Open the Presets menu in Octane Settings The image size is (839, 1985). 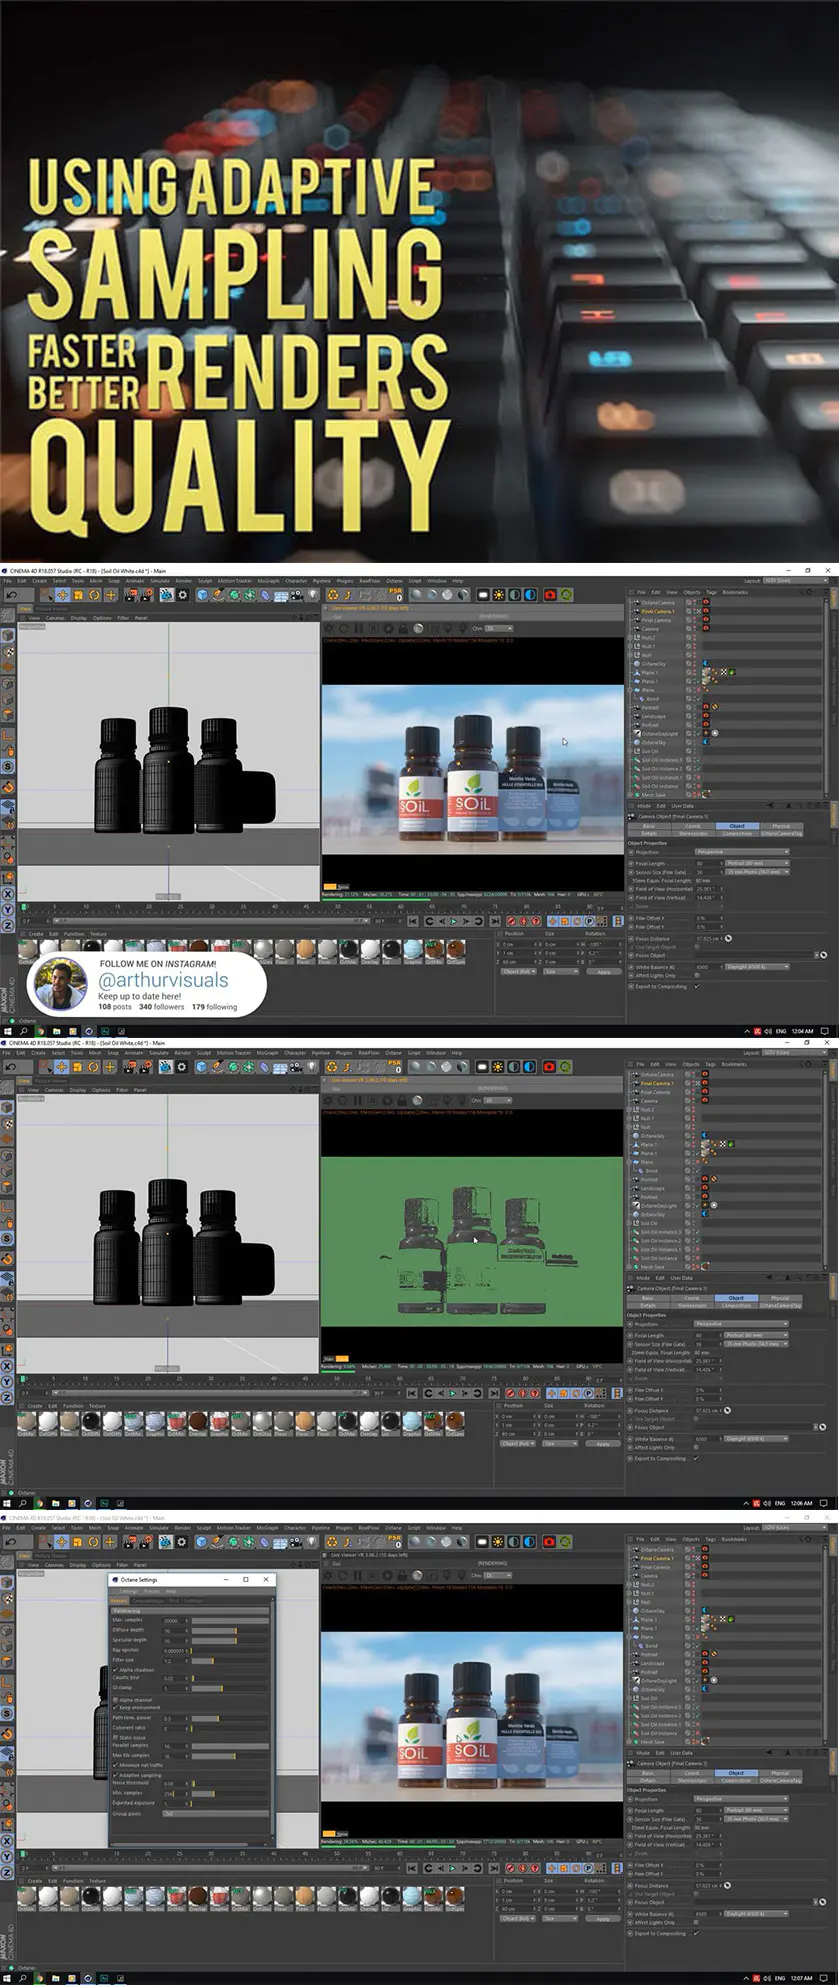(x=152, y=1591)
